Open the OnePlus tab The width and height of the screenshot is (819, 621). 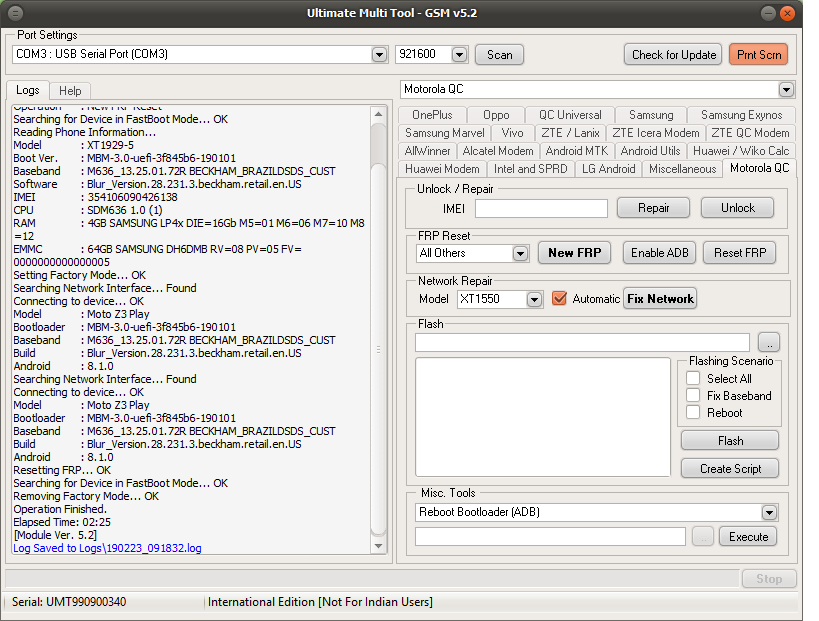click(432, 115)
